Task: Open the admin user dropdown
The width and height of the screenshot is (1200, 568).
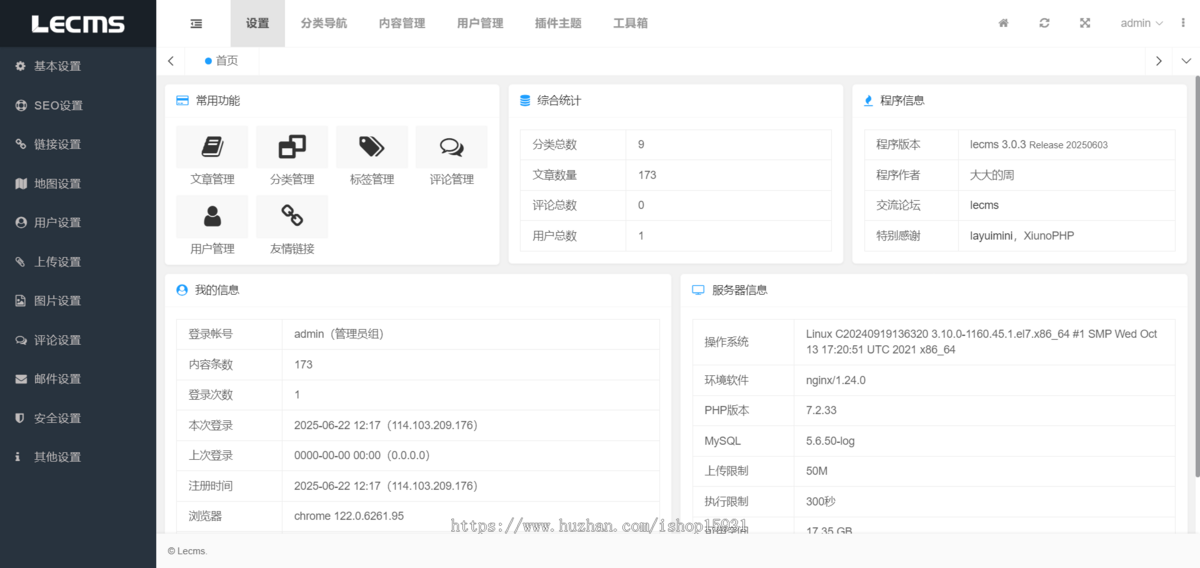Action: 1142,23
